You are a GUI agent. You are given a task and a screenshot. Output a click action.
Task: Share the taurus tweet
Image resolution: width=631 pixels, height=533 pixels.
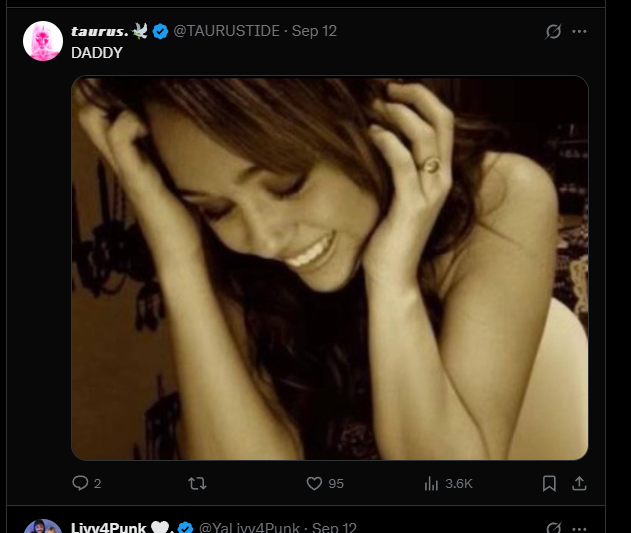(578, 483)
